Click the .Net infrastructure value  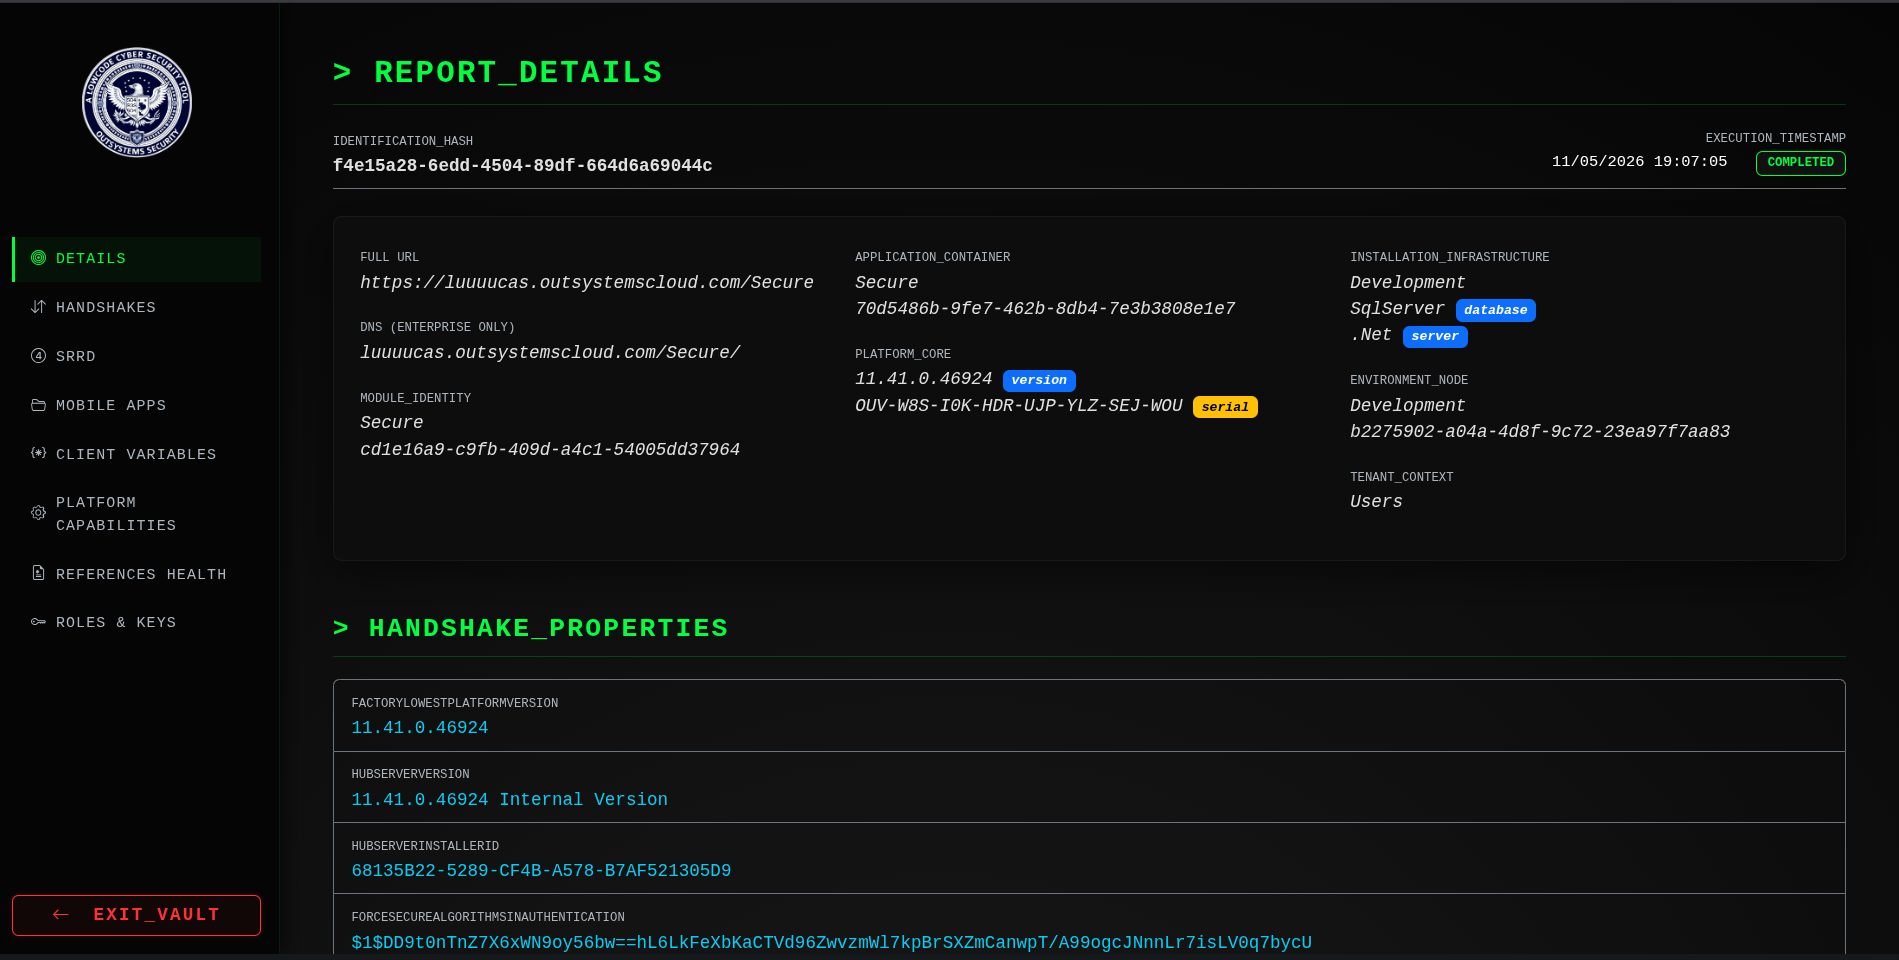[1371, 335]
